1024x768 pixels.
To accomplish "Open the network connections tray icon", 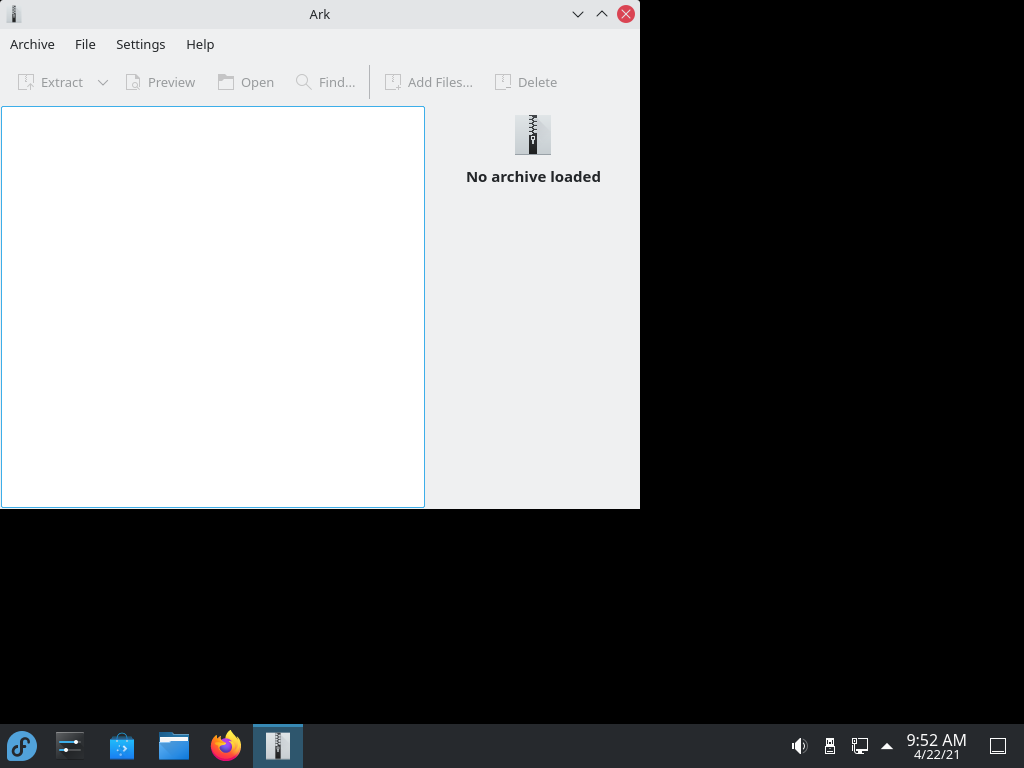I will (859, 746).
